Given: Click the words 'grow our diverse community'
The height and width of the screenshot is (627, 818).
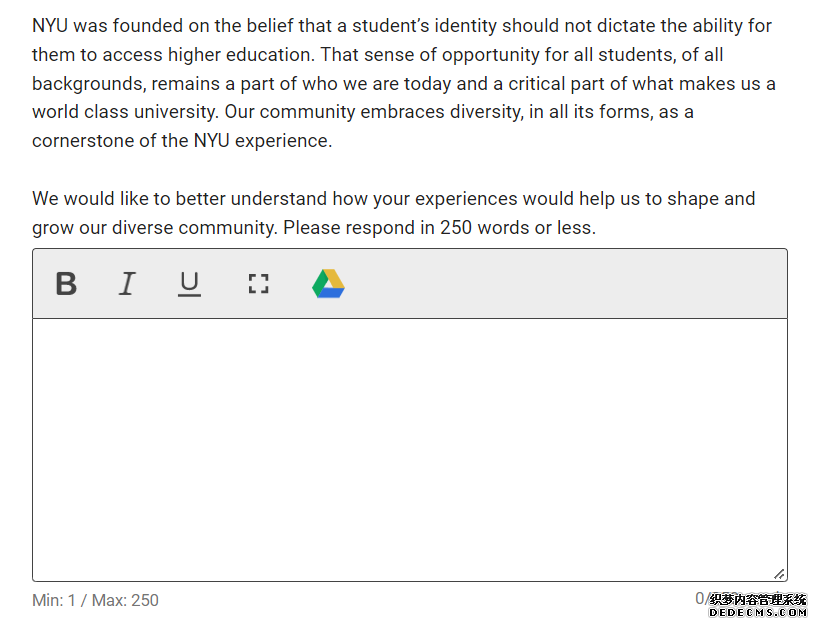Looking at the screenshot, I should coord(154,228).
